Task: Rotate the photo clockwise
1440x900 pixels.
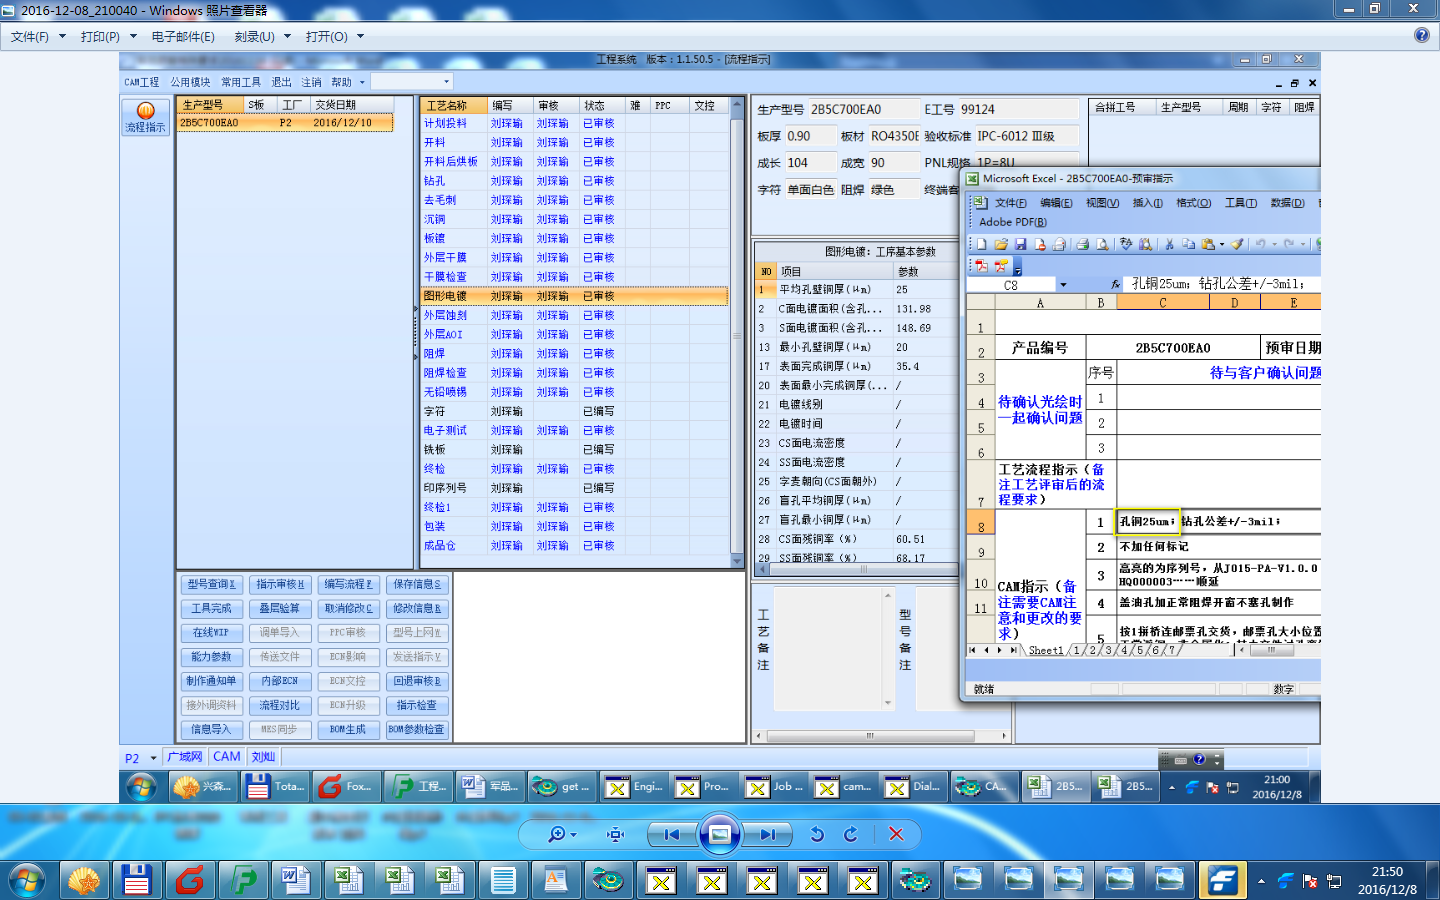Action: pos(851,834)
